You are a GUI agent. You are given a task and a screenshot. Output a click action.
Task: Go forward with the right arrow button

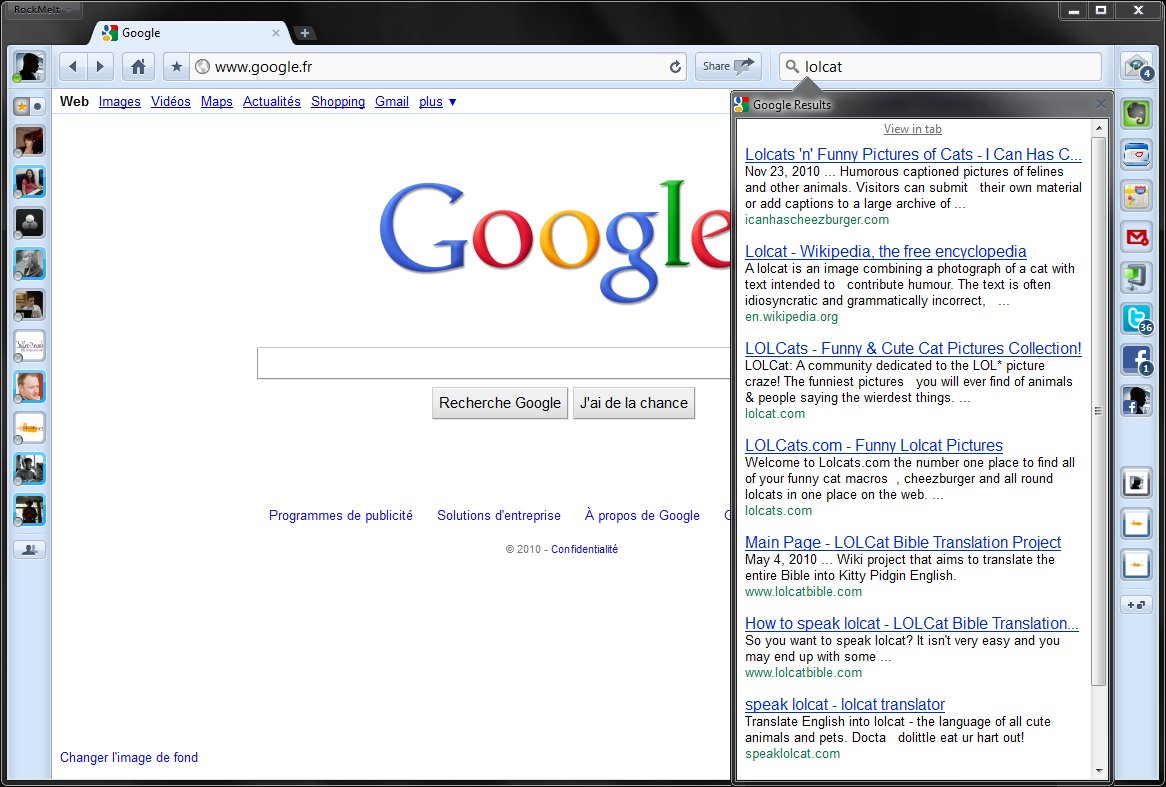[100, 67]
